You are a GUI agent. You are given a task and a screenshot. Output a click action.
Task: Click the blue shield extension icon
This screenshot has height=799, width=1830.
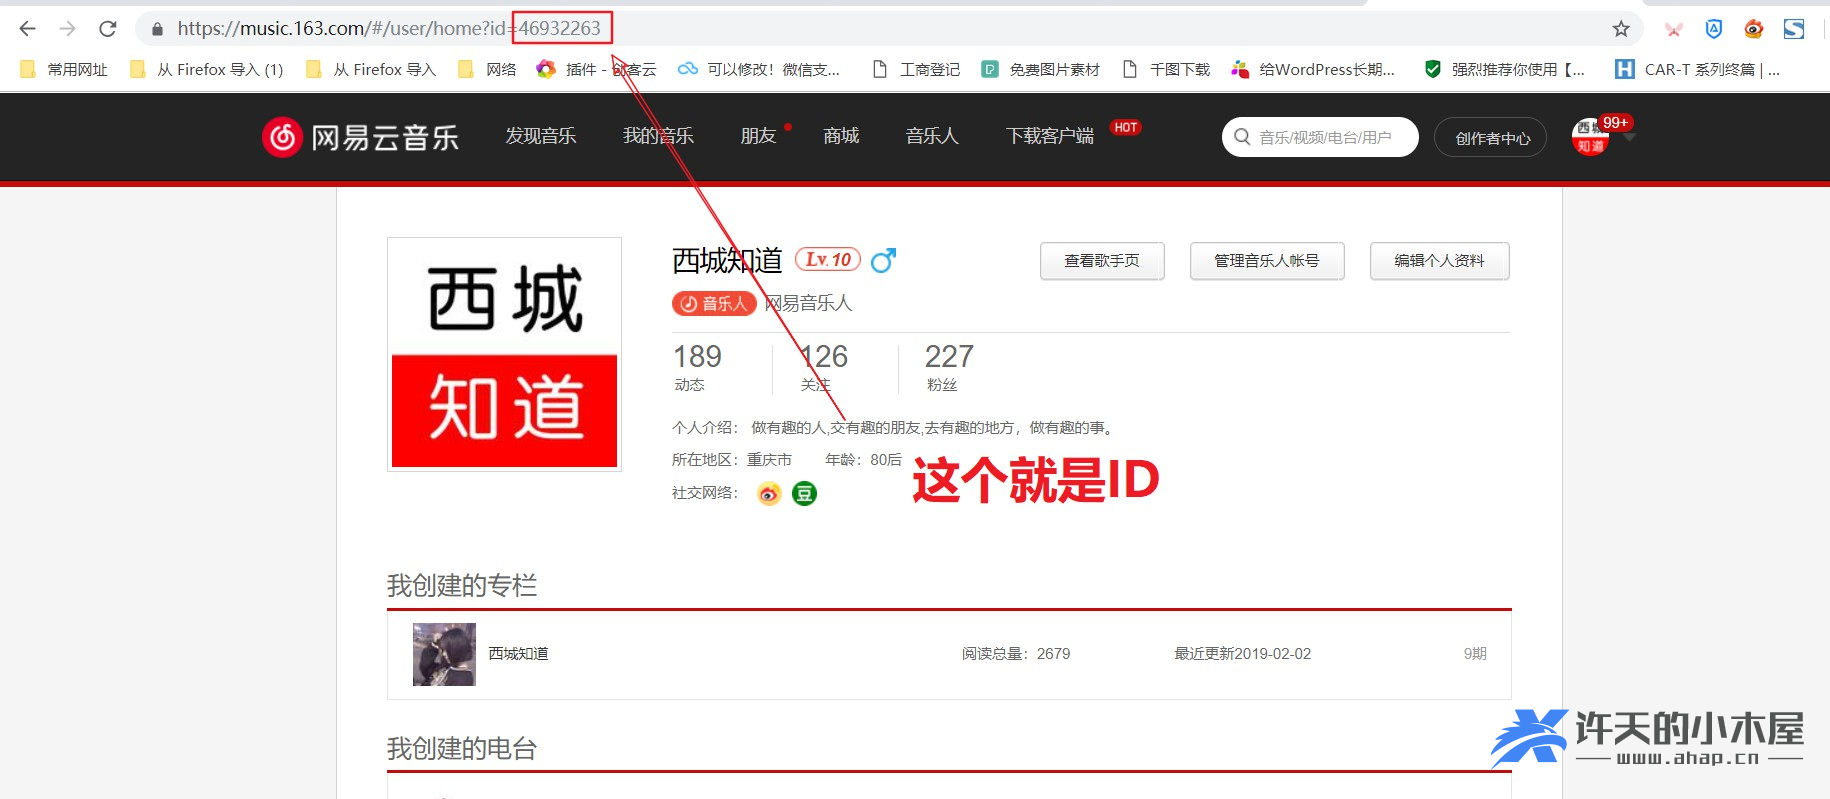point(1714,29)
